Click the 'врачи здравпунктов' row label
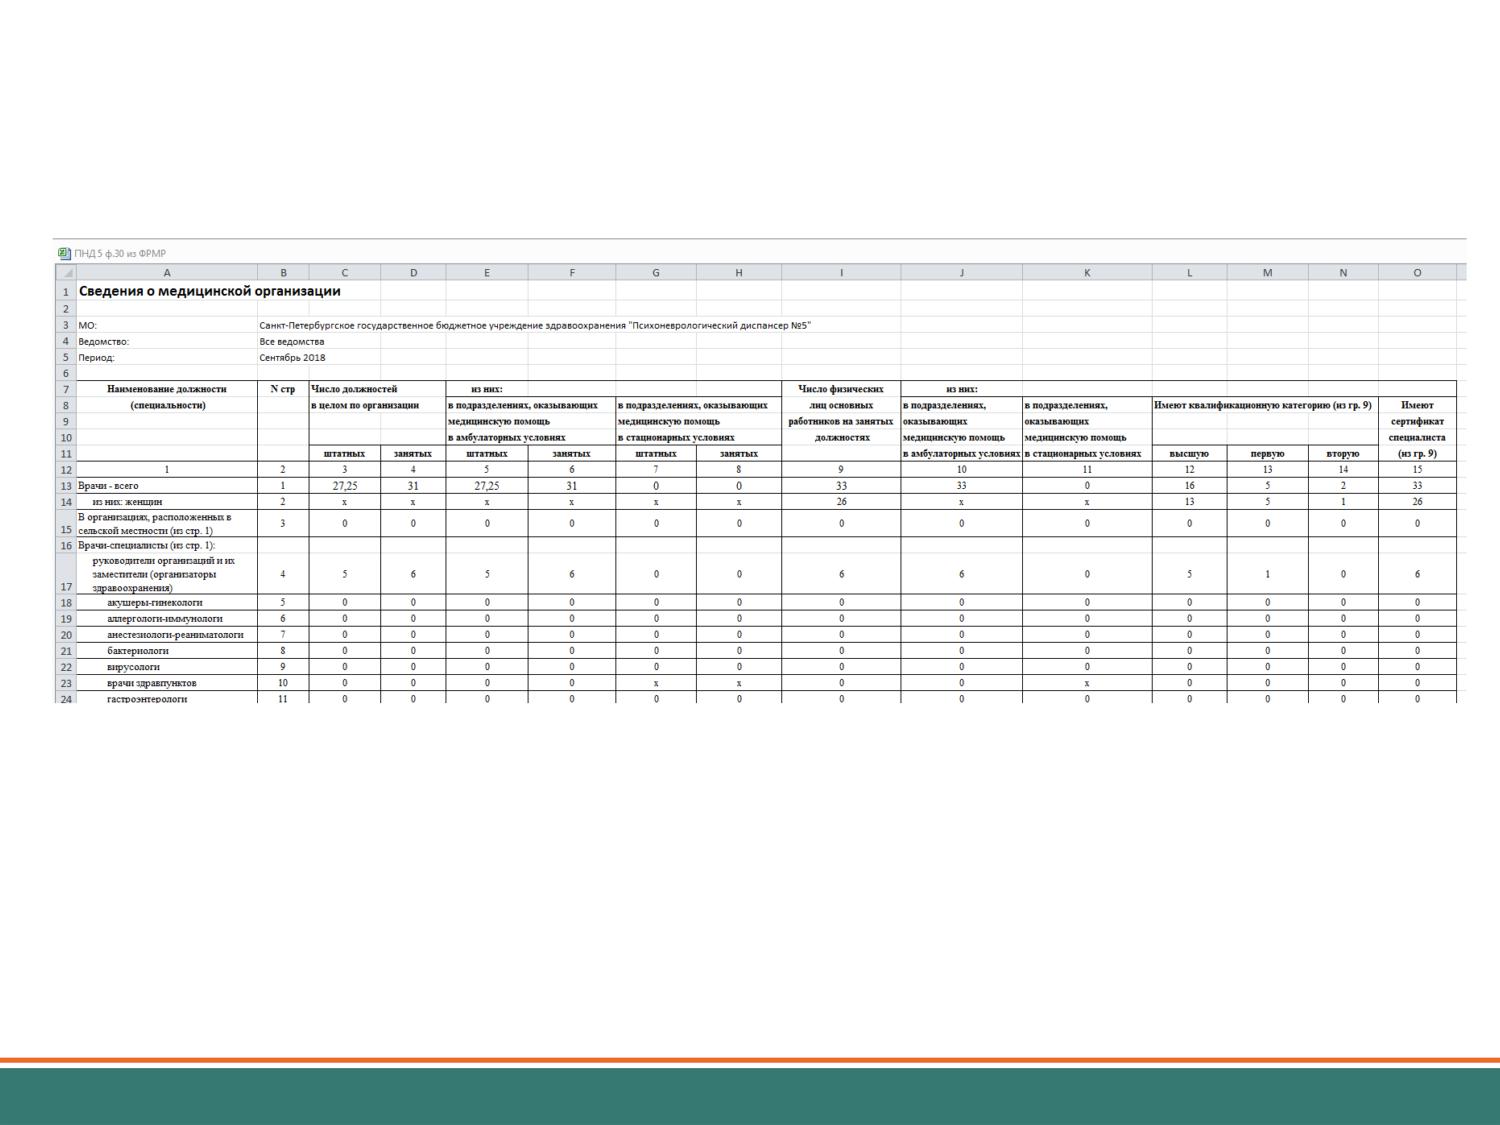This screenshot has width=1500, height=1125. point(152,684)
